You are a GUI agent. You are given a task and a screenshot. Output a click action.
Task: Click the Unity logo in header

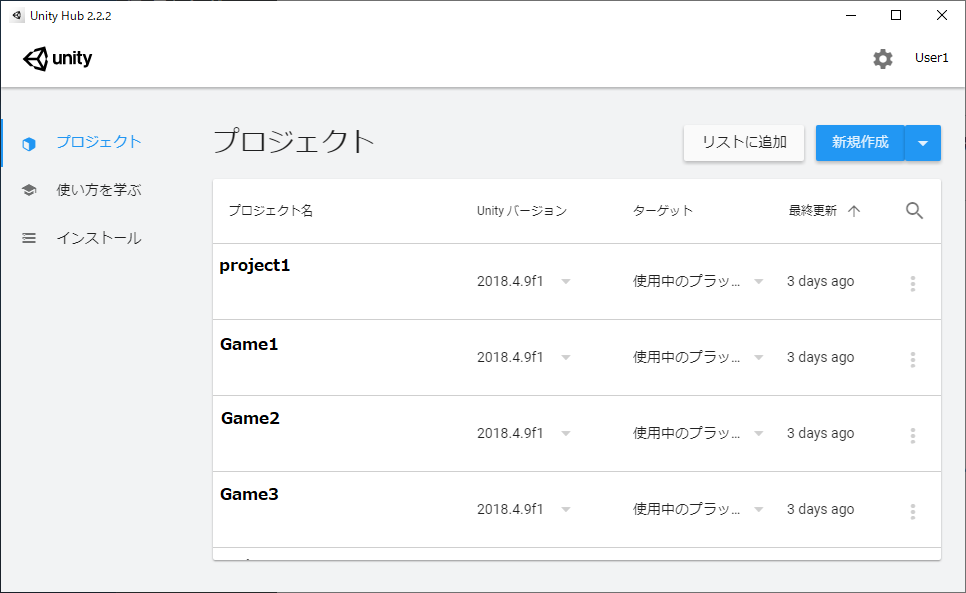point(57,59)
